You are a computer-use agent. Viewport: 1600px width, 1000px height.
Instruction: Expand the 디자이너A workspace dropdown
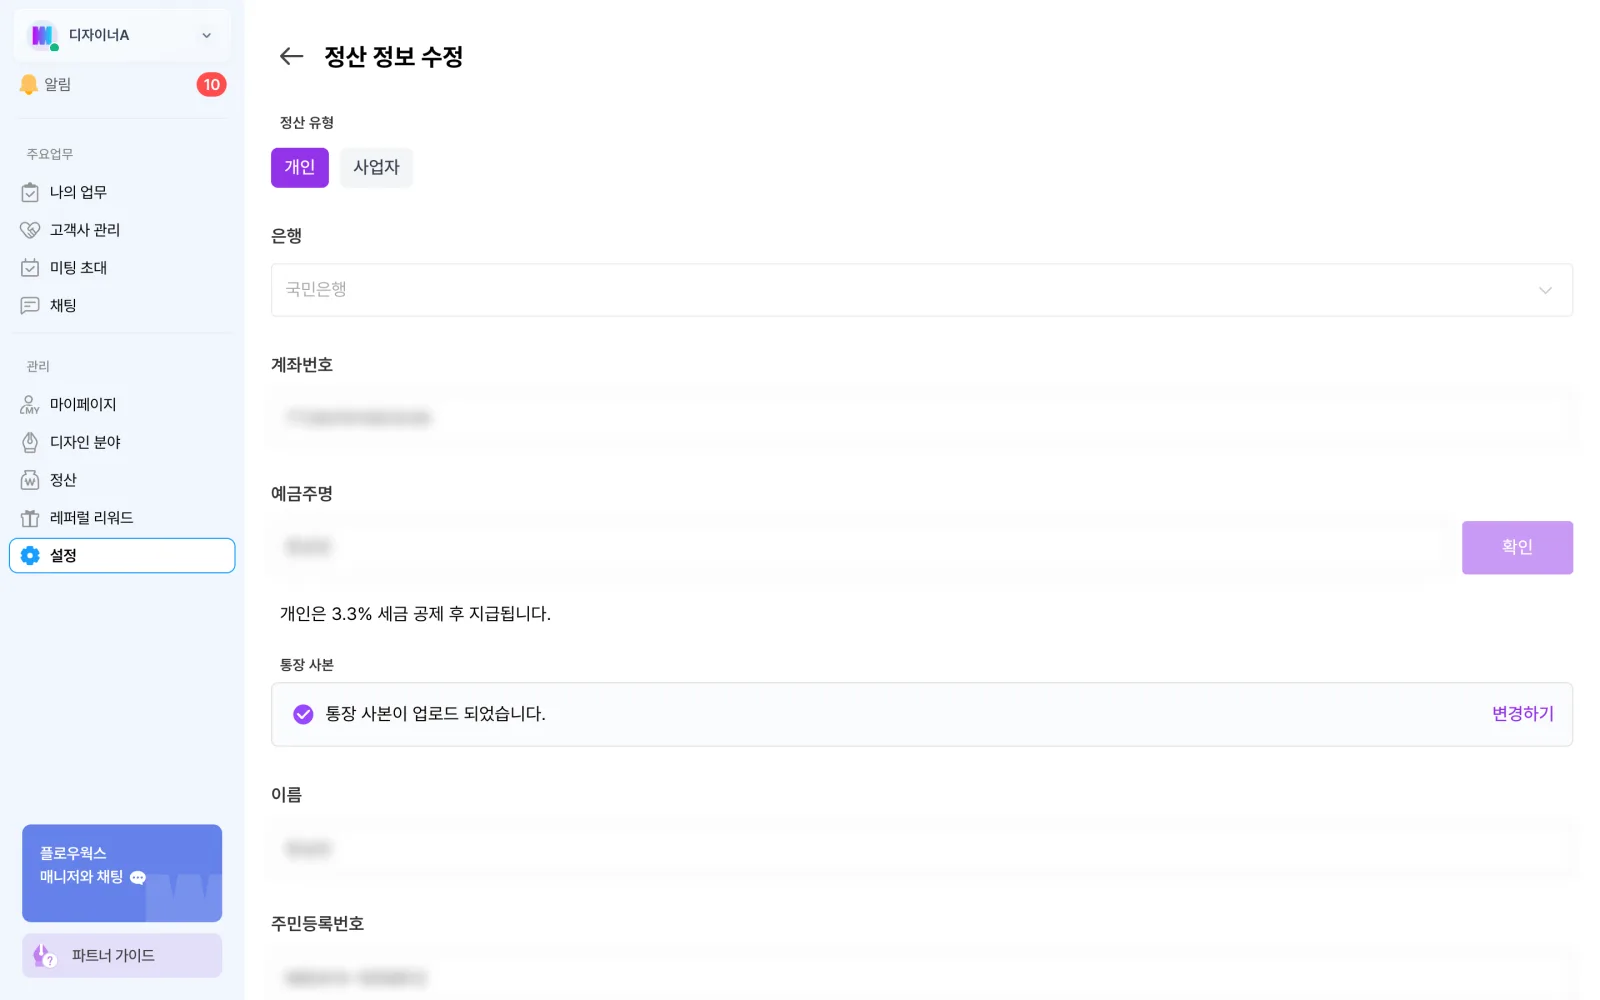207,36
